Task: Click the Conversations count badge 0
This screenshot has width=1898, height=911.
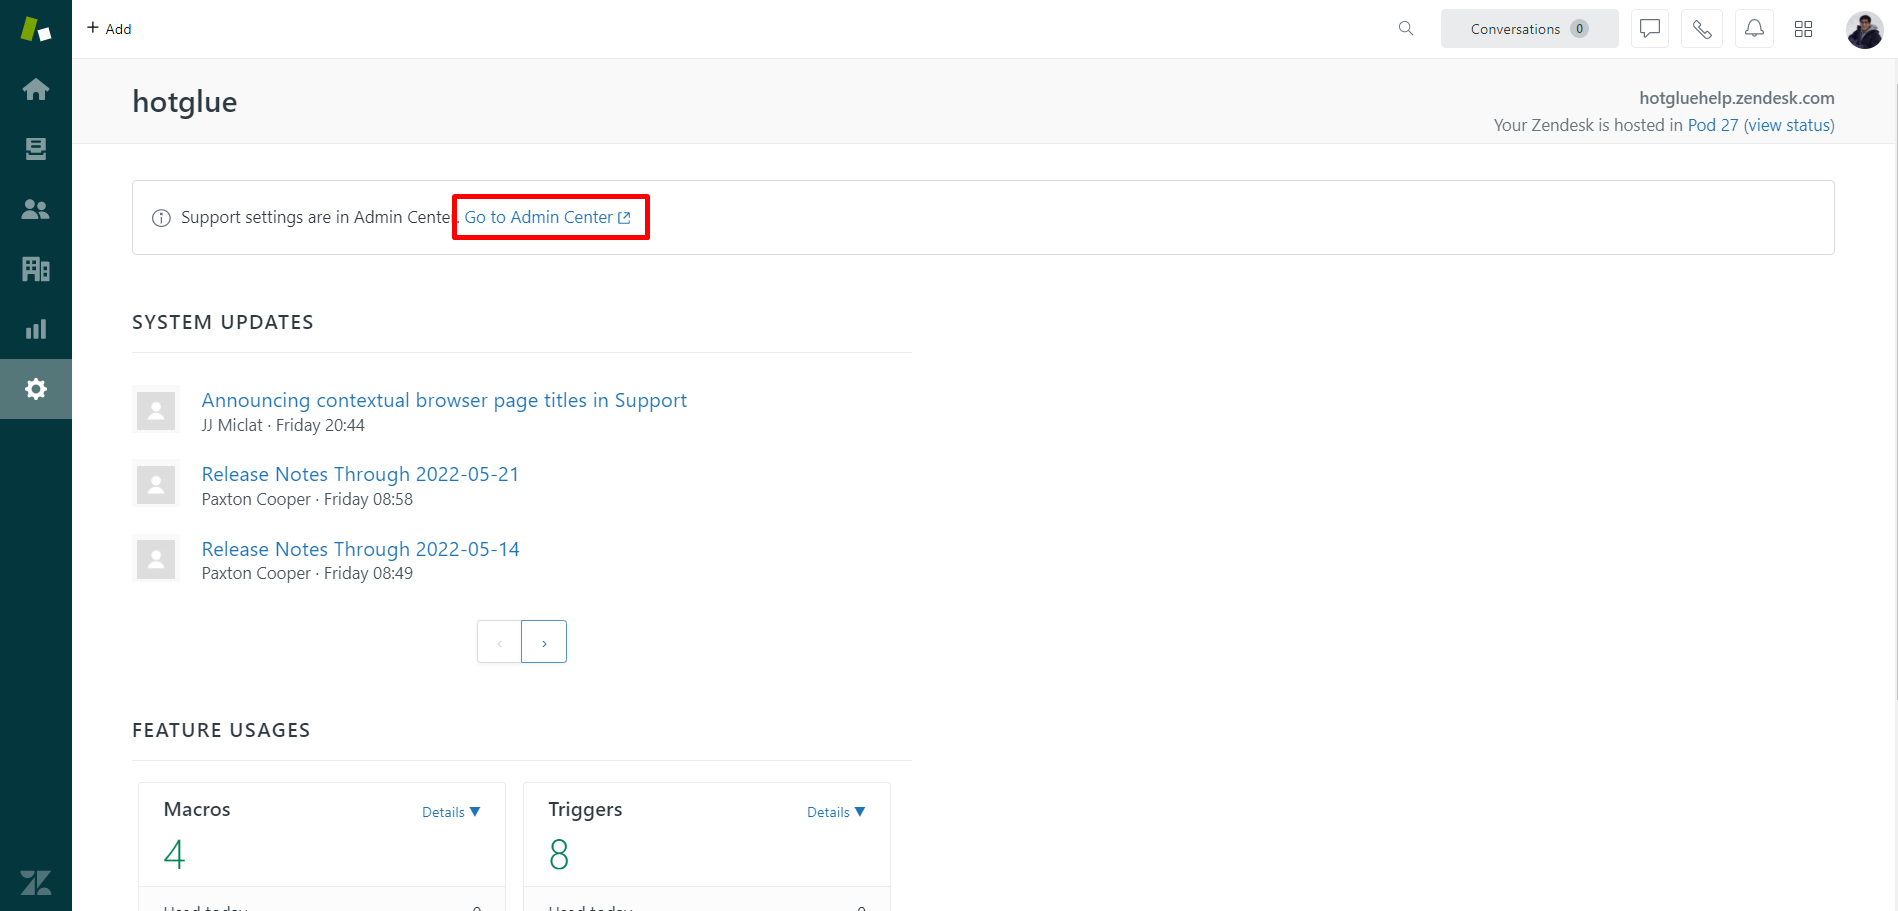Action: (1579, 29)
